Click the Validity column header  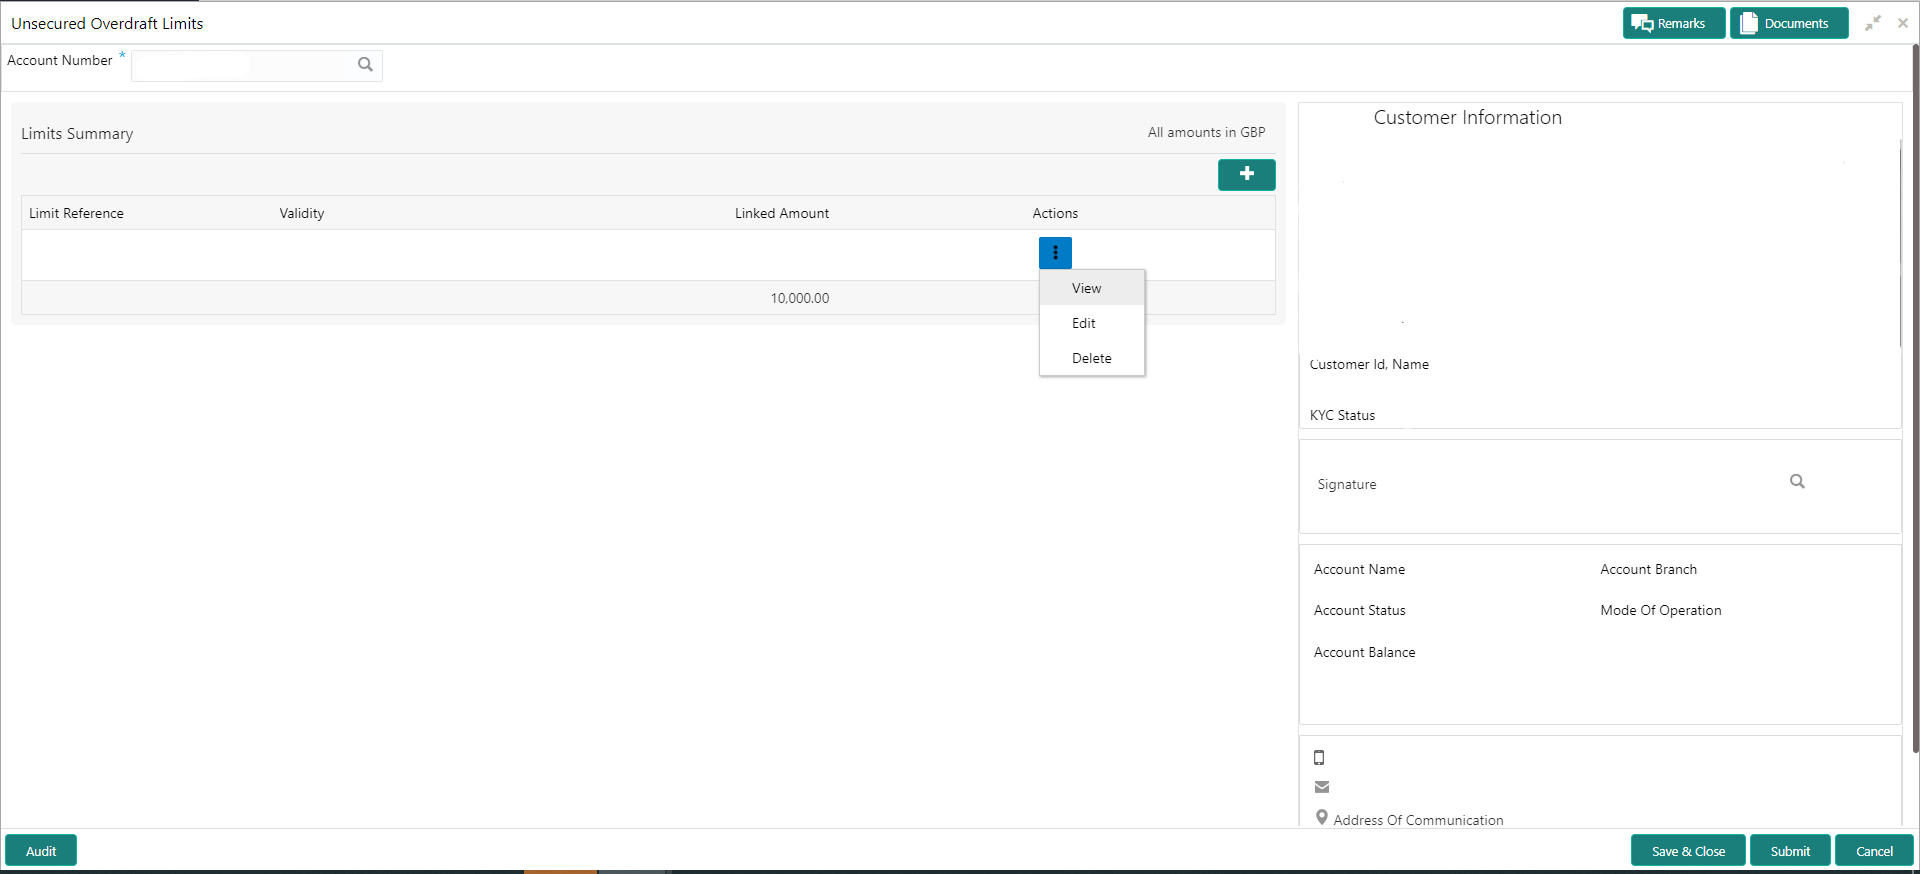coord(302,213)
